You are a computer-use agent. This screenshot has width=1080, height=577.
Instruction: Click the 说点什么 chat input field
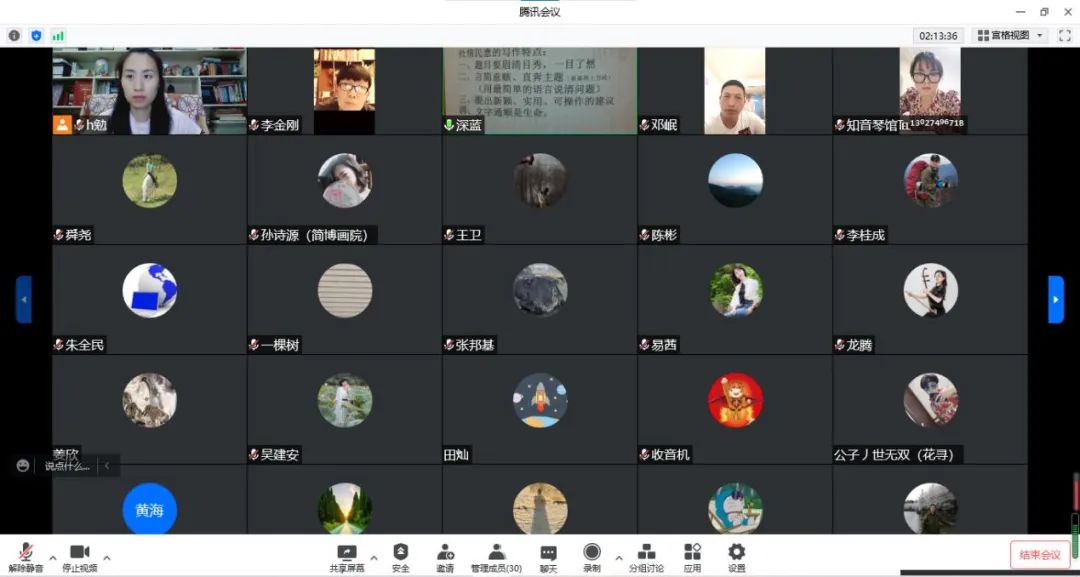pyautogui.click(x=68, y=466)
